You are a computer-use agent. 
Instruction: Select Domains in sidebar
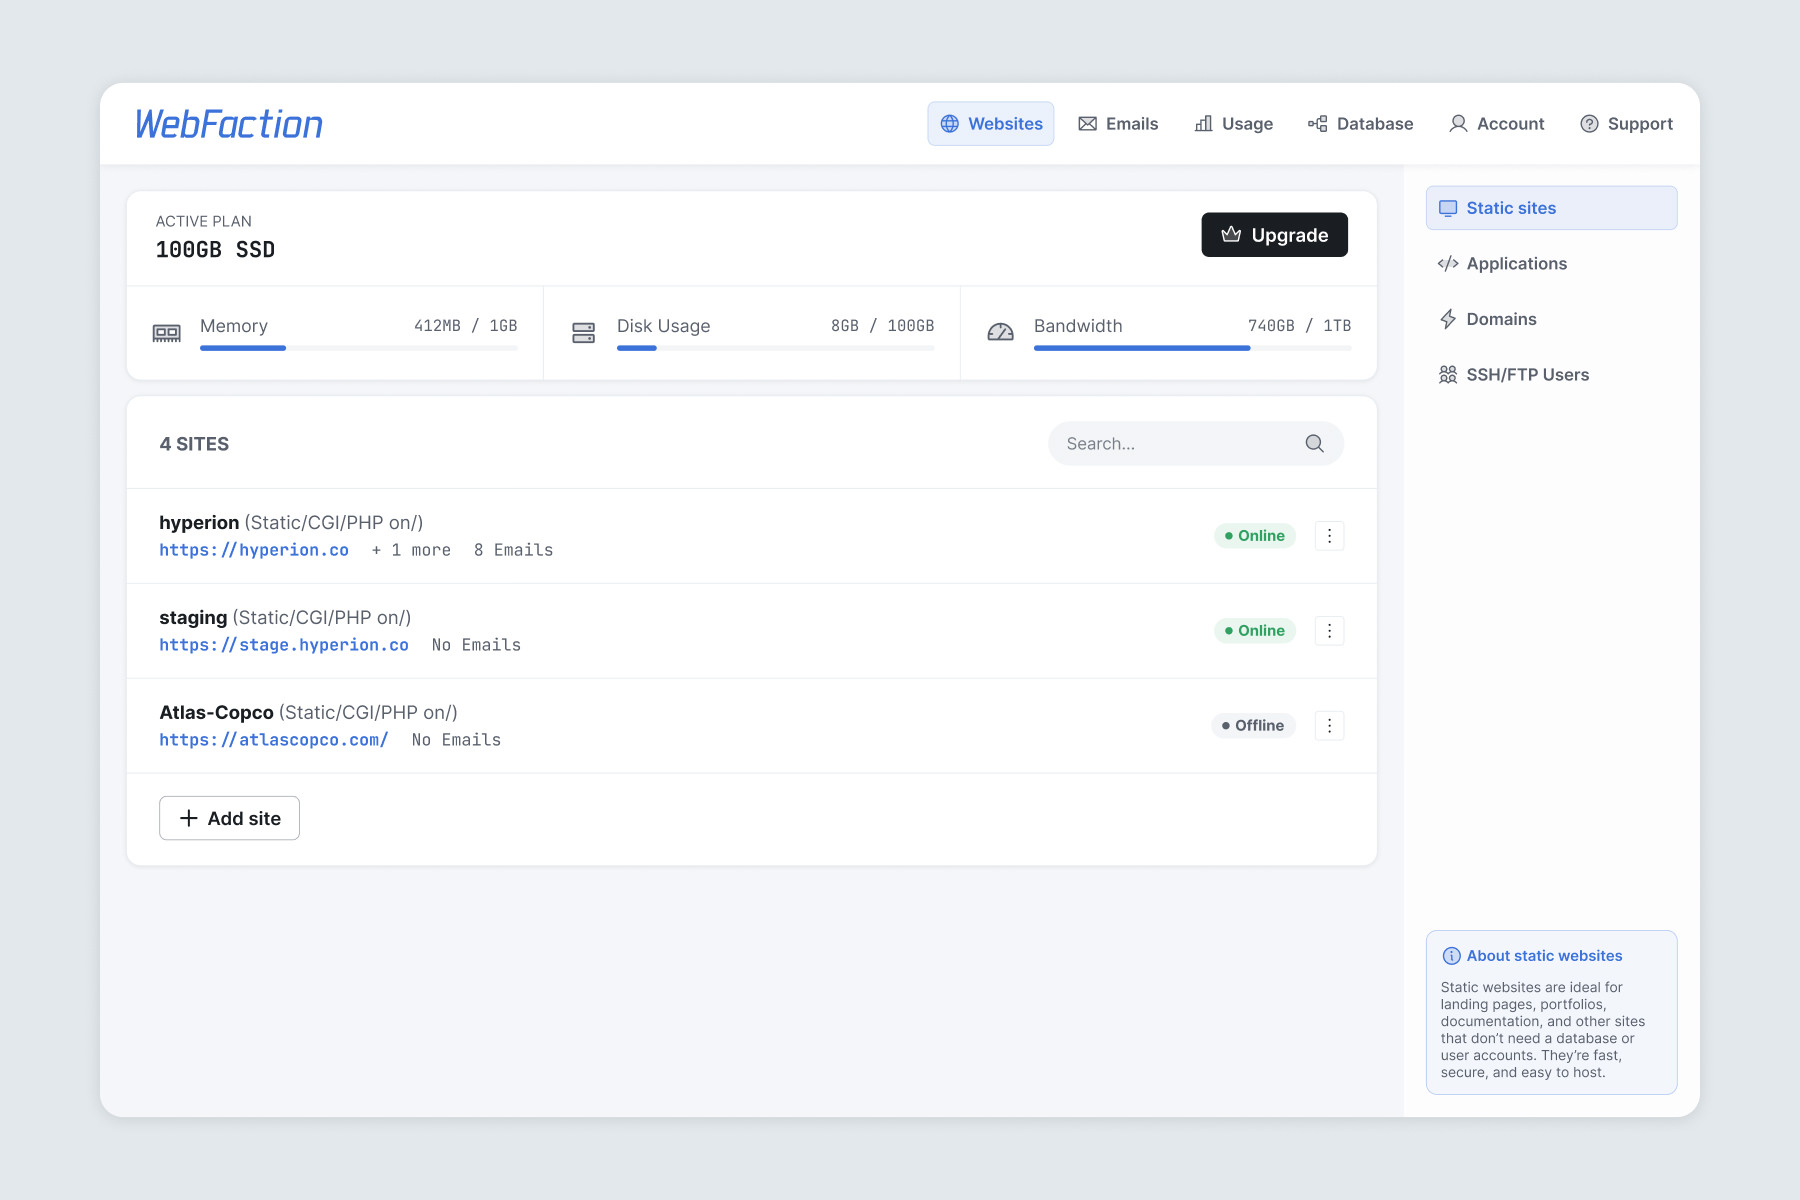point(1551,319)
